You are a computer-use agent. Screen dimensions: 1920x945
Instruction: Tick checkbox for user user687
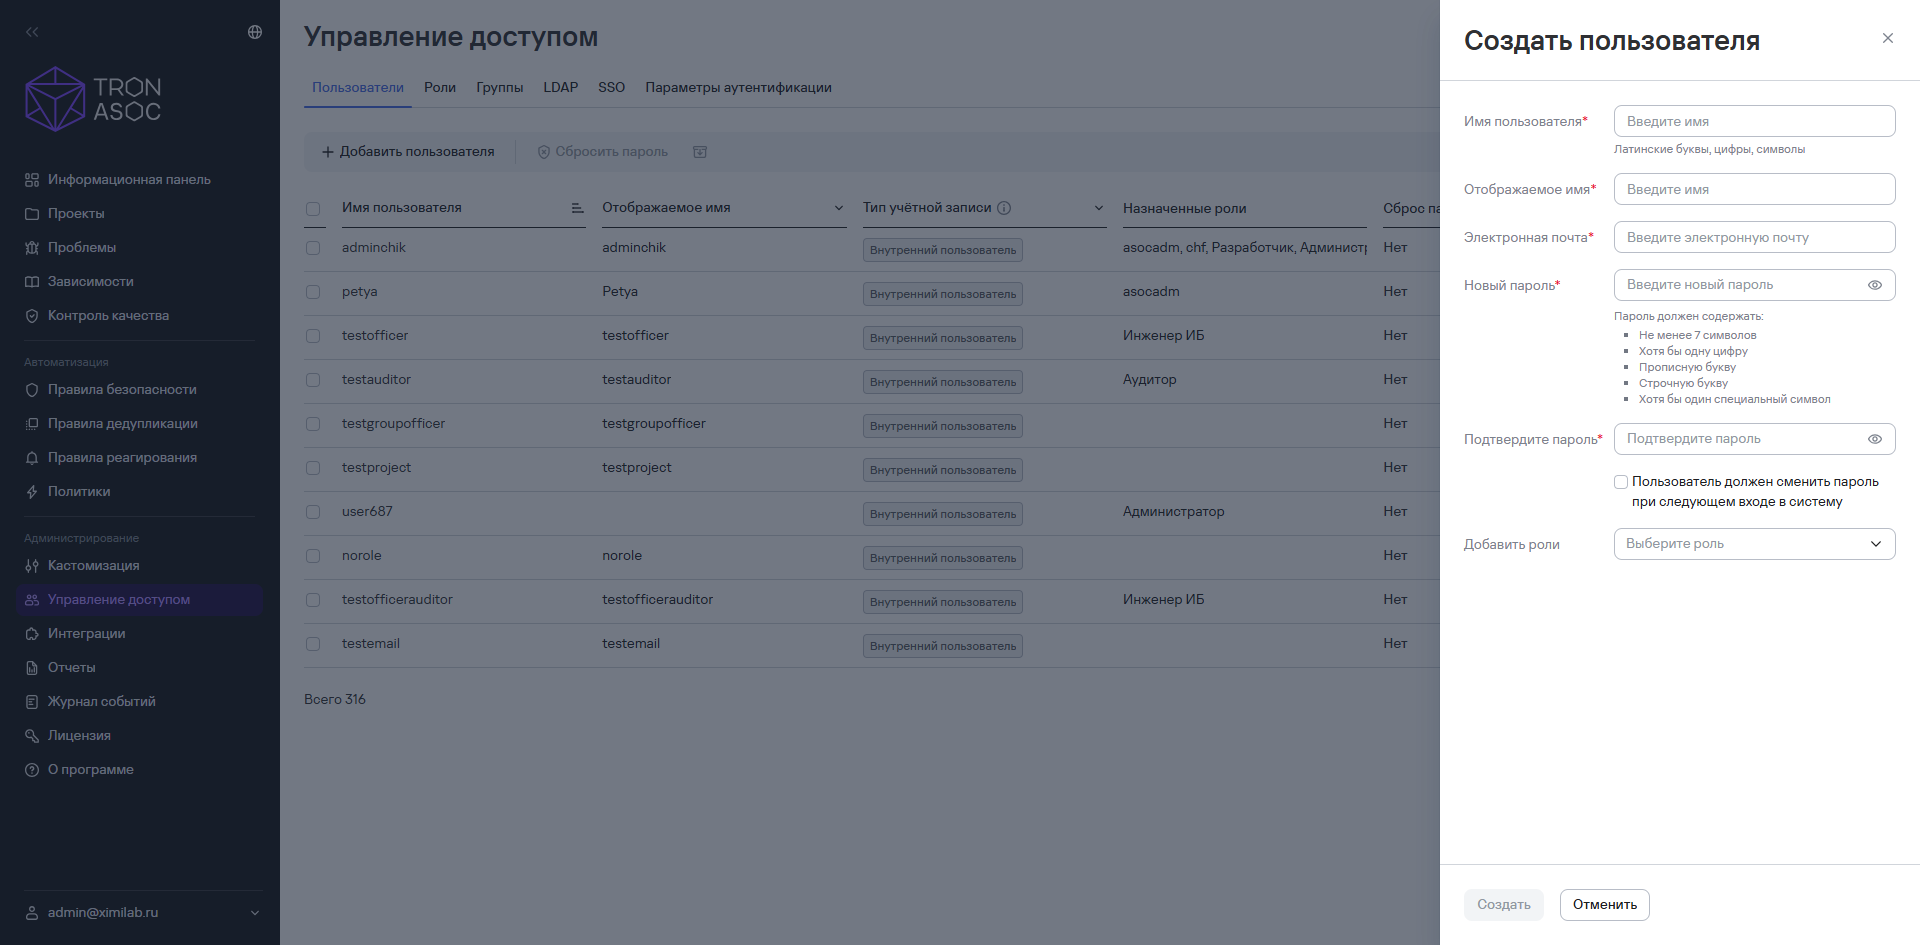click(x=313, y=512)
